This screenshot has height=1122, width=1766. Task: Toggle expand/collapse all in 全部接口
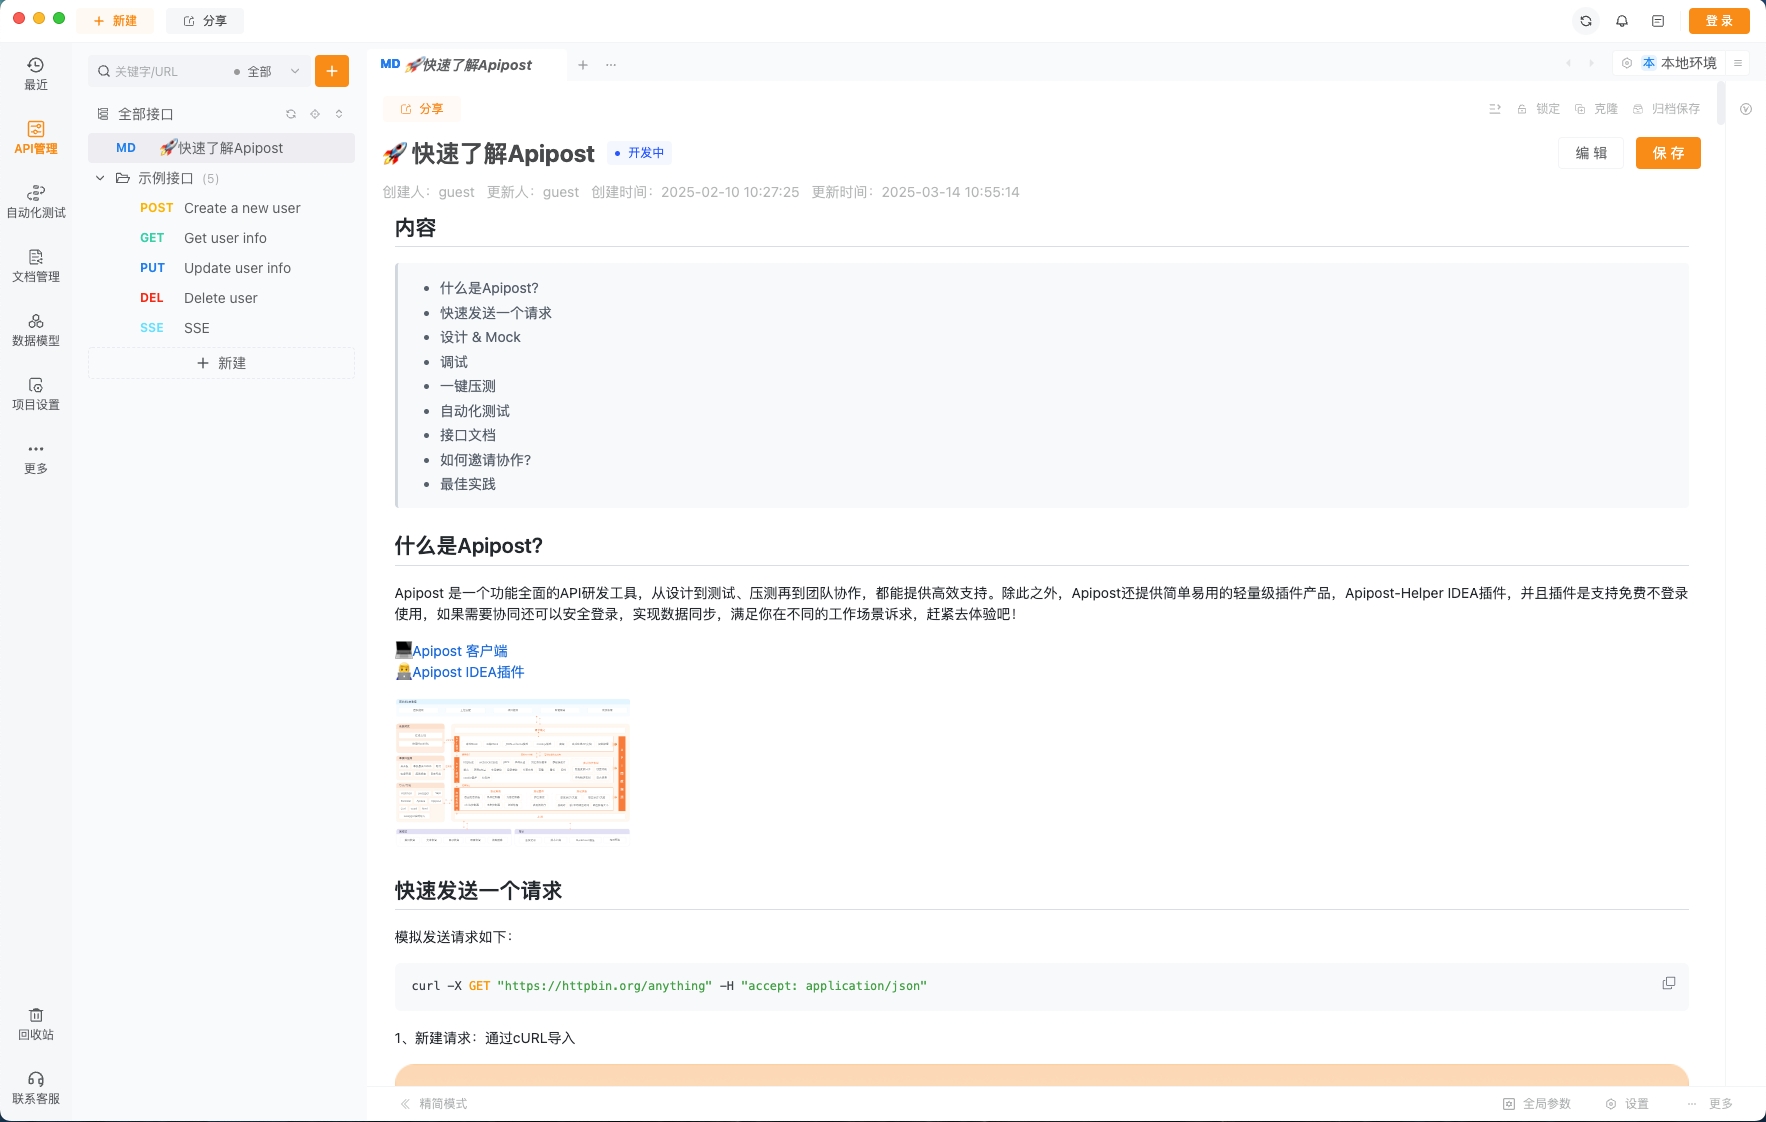click(339, 114)
